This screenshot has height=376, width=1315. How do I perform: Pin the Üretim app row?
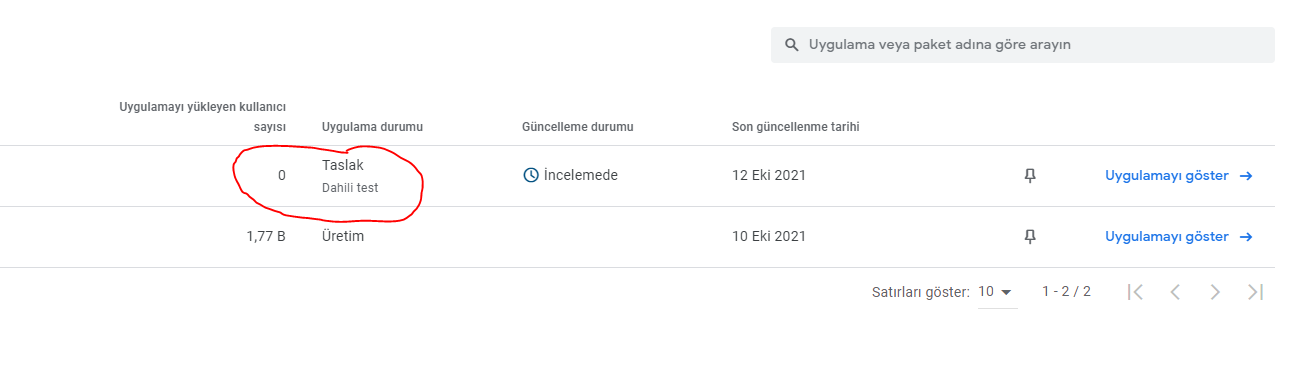pos(1030,237)
